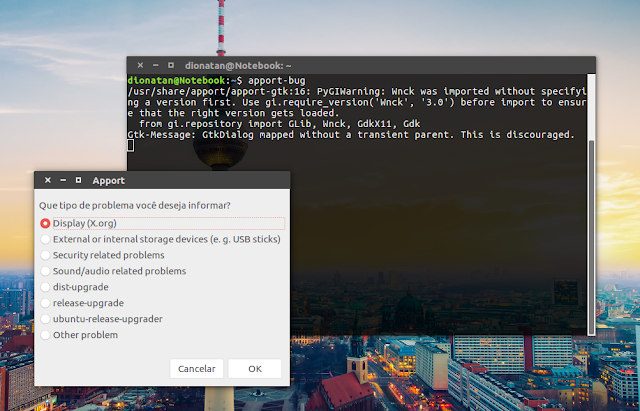The image size is (640, 411).
Task: Click the terminal cursor block
Action: click(x=131, y=145)
